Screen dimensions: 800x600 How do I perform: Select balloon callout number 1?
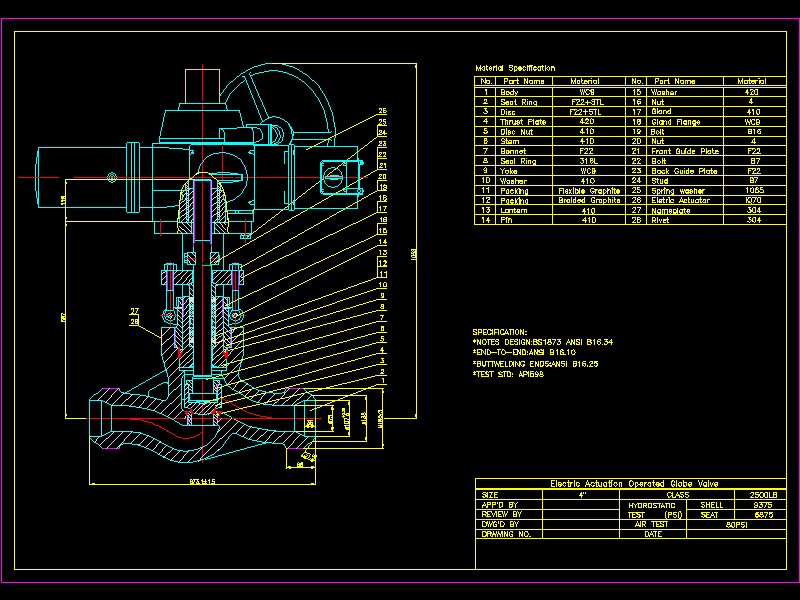(384, 379)
